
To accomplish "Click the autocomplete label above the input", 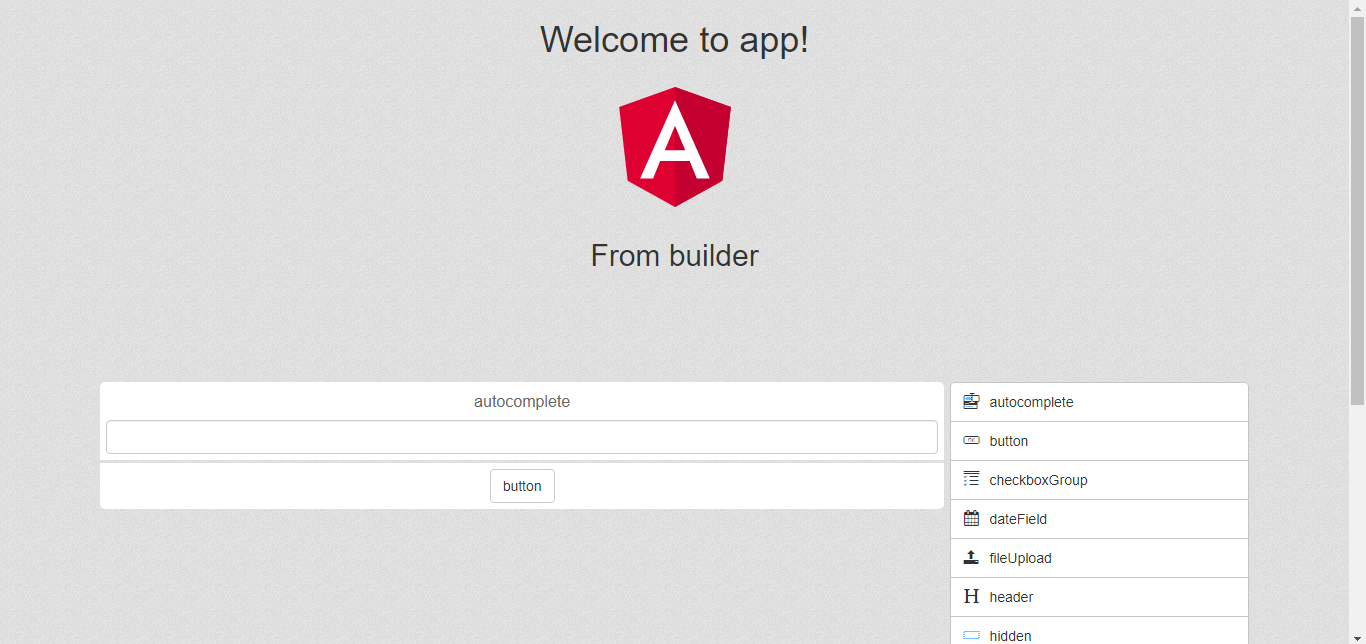I will 522,401.
